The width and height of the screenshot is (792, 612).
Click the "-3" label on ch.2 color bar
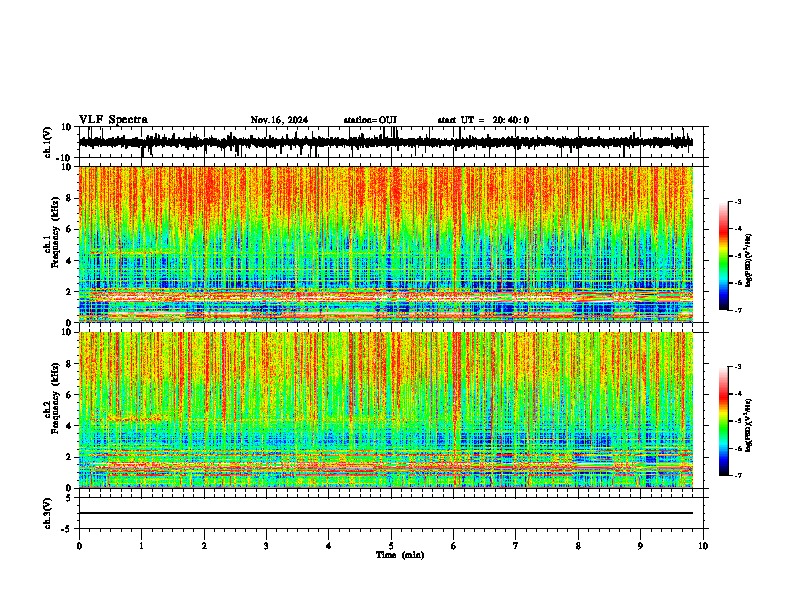[738, 367]
